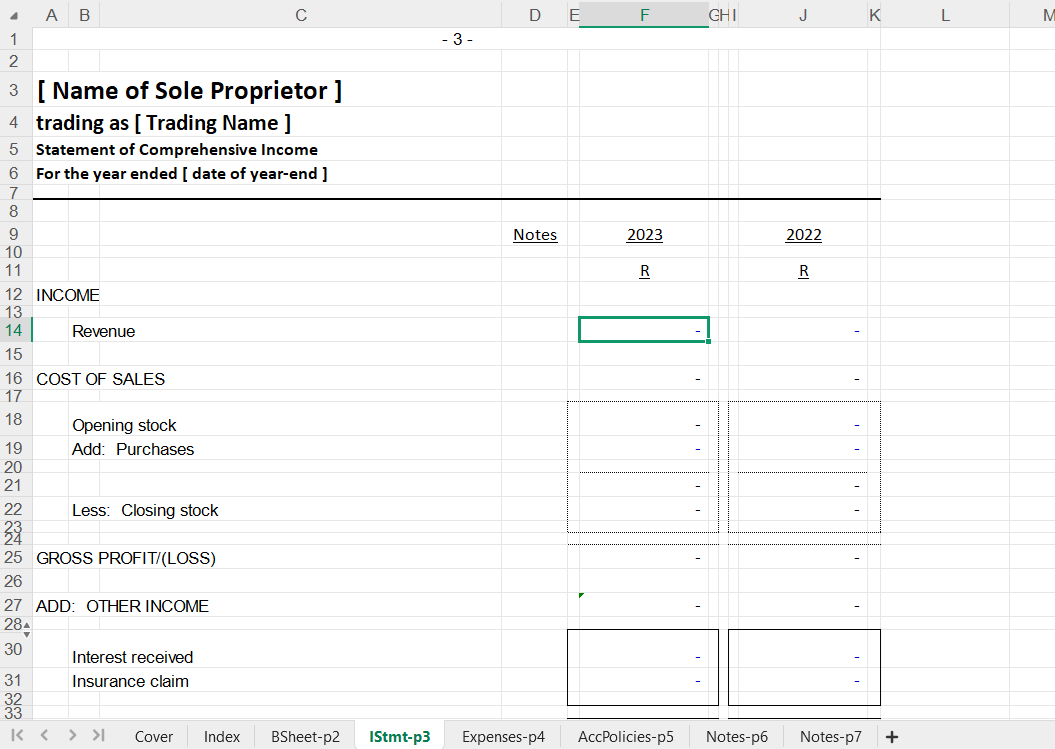
Task: Select the Index sheet tab
Action: 222,737
